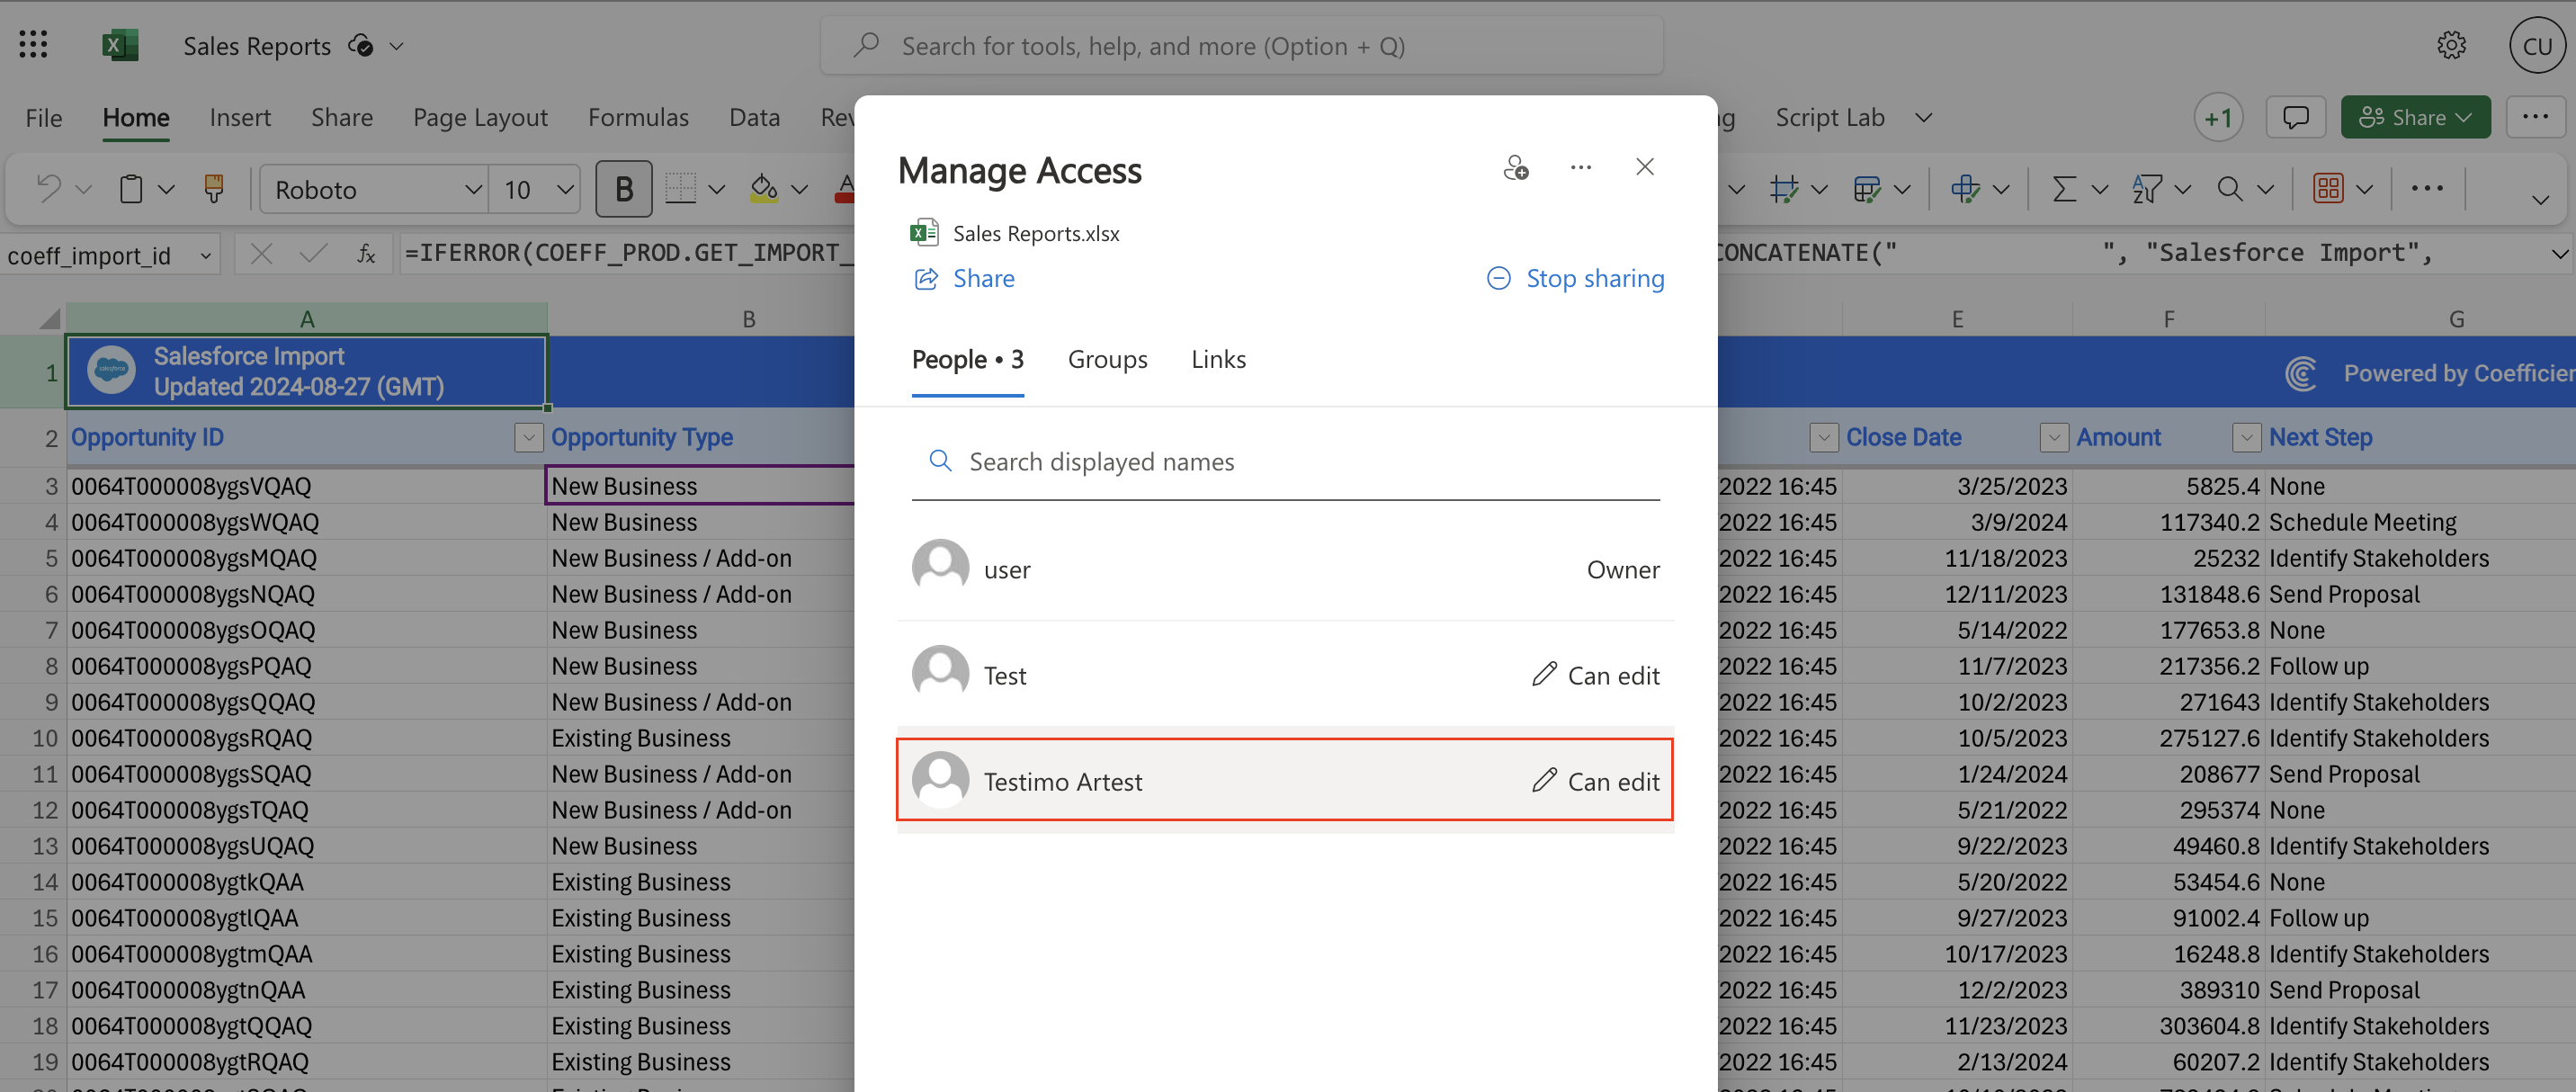
Task: Switch to the Links tab
Action: (1218, 359)
